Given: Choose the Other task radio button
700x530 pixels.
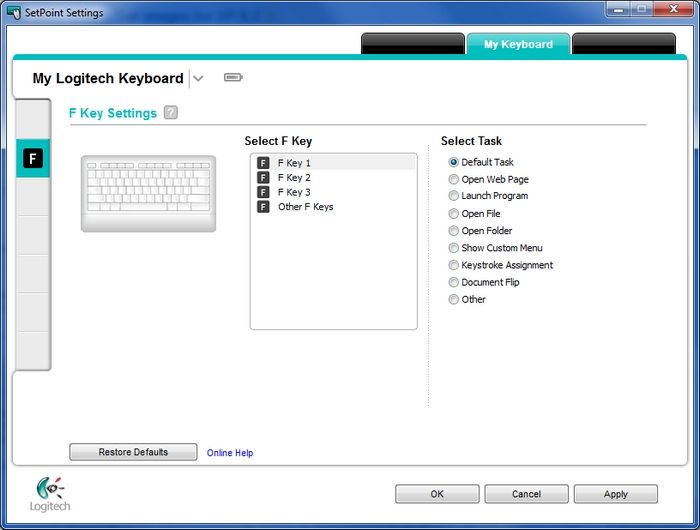Looking at the screenshot, I should 453,299.
